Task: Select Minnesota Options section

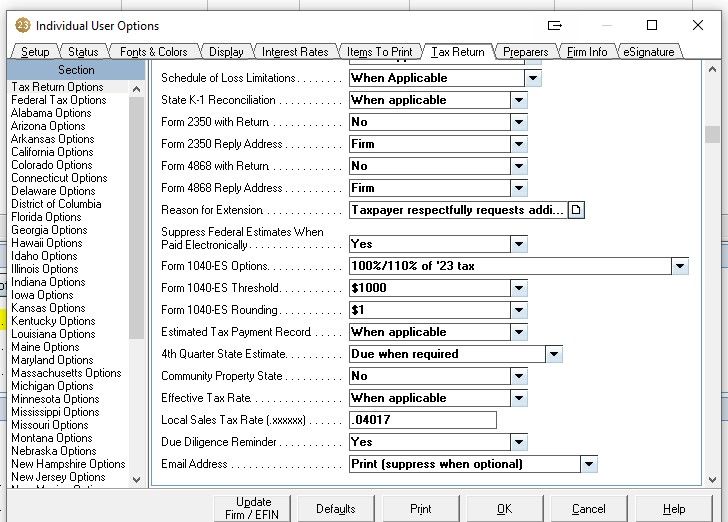Action: (55, 399)
